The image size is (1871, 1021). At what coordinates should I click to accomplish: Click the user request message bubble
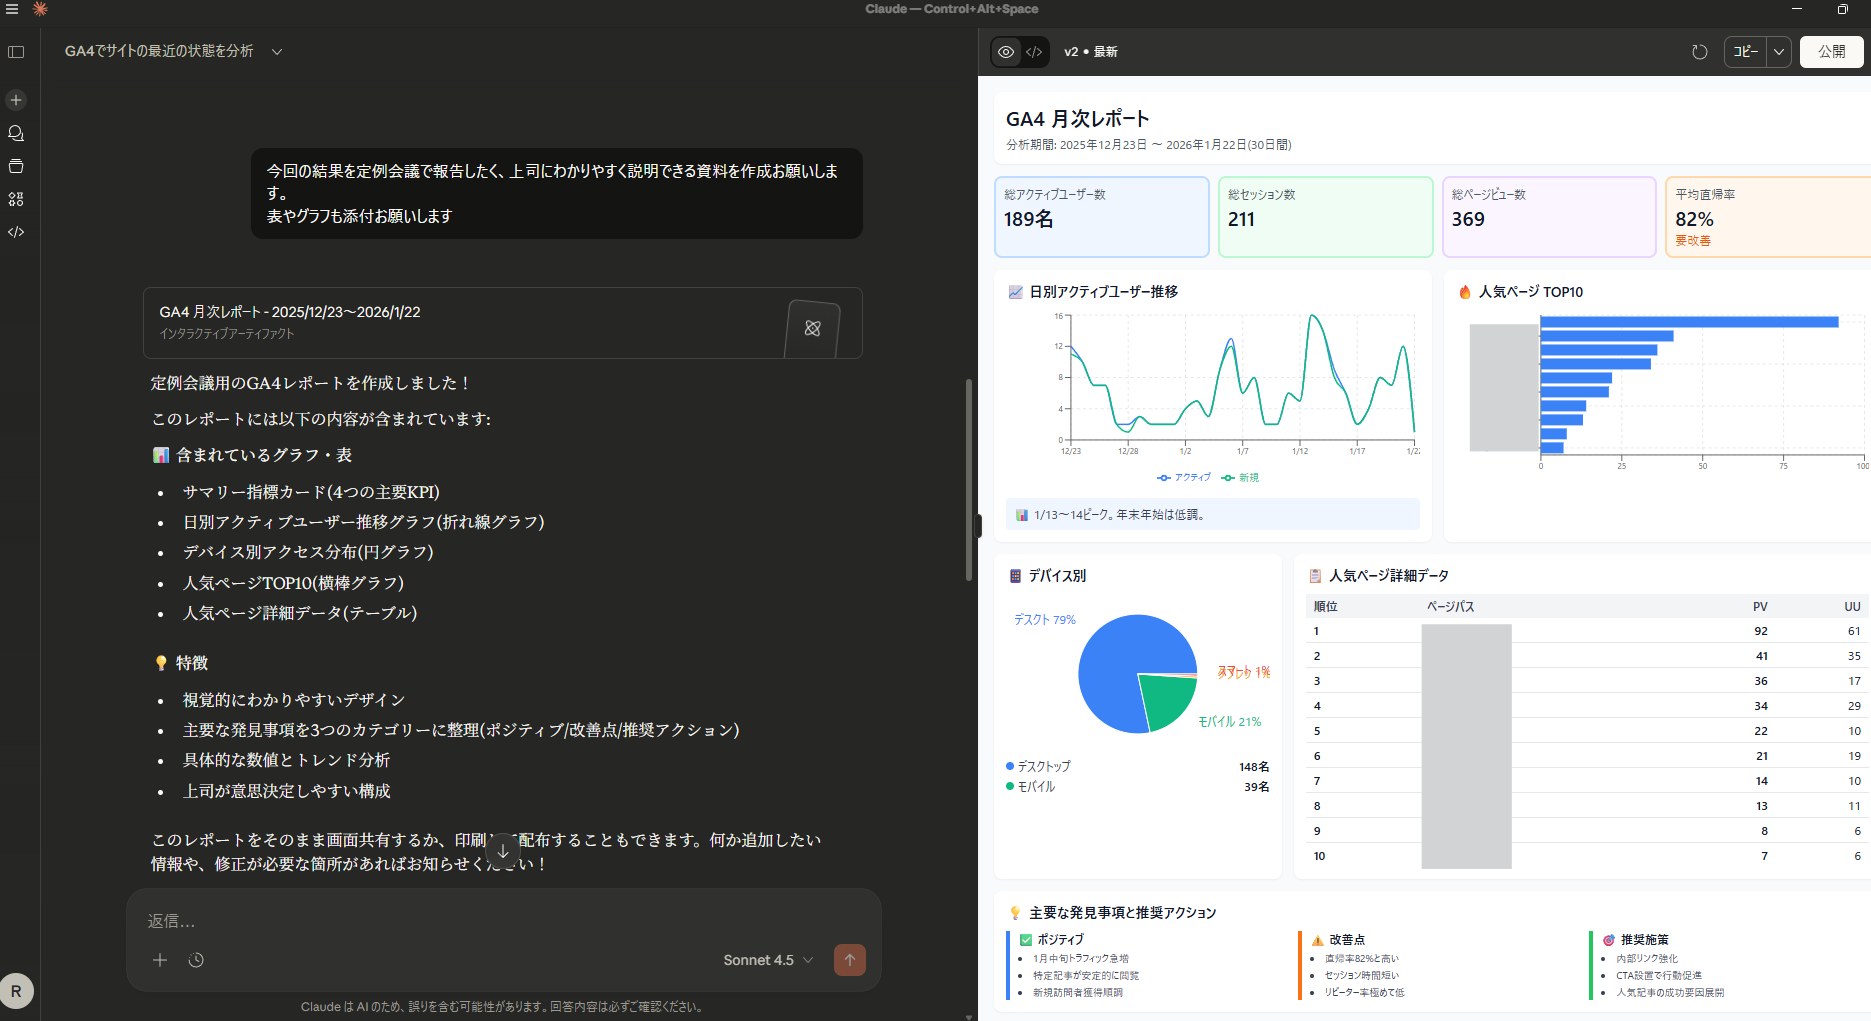coord(557,194)
